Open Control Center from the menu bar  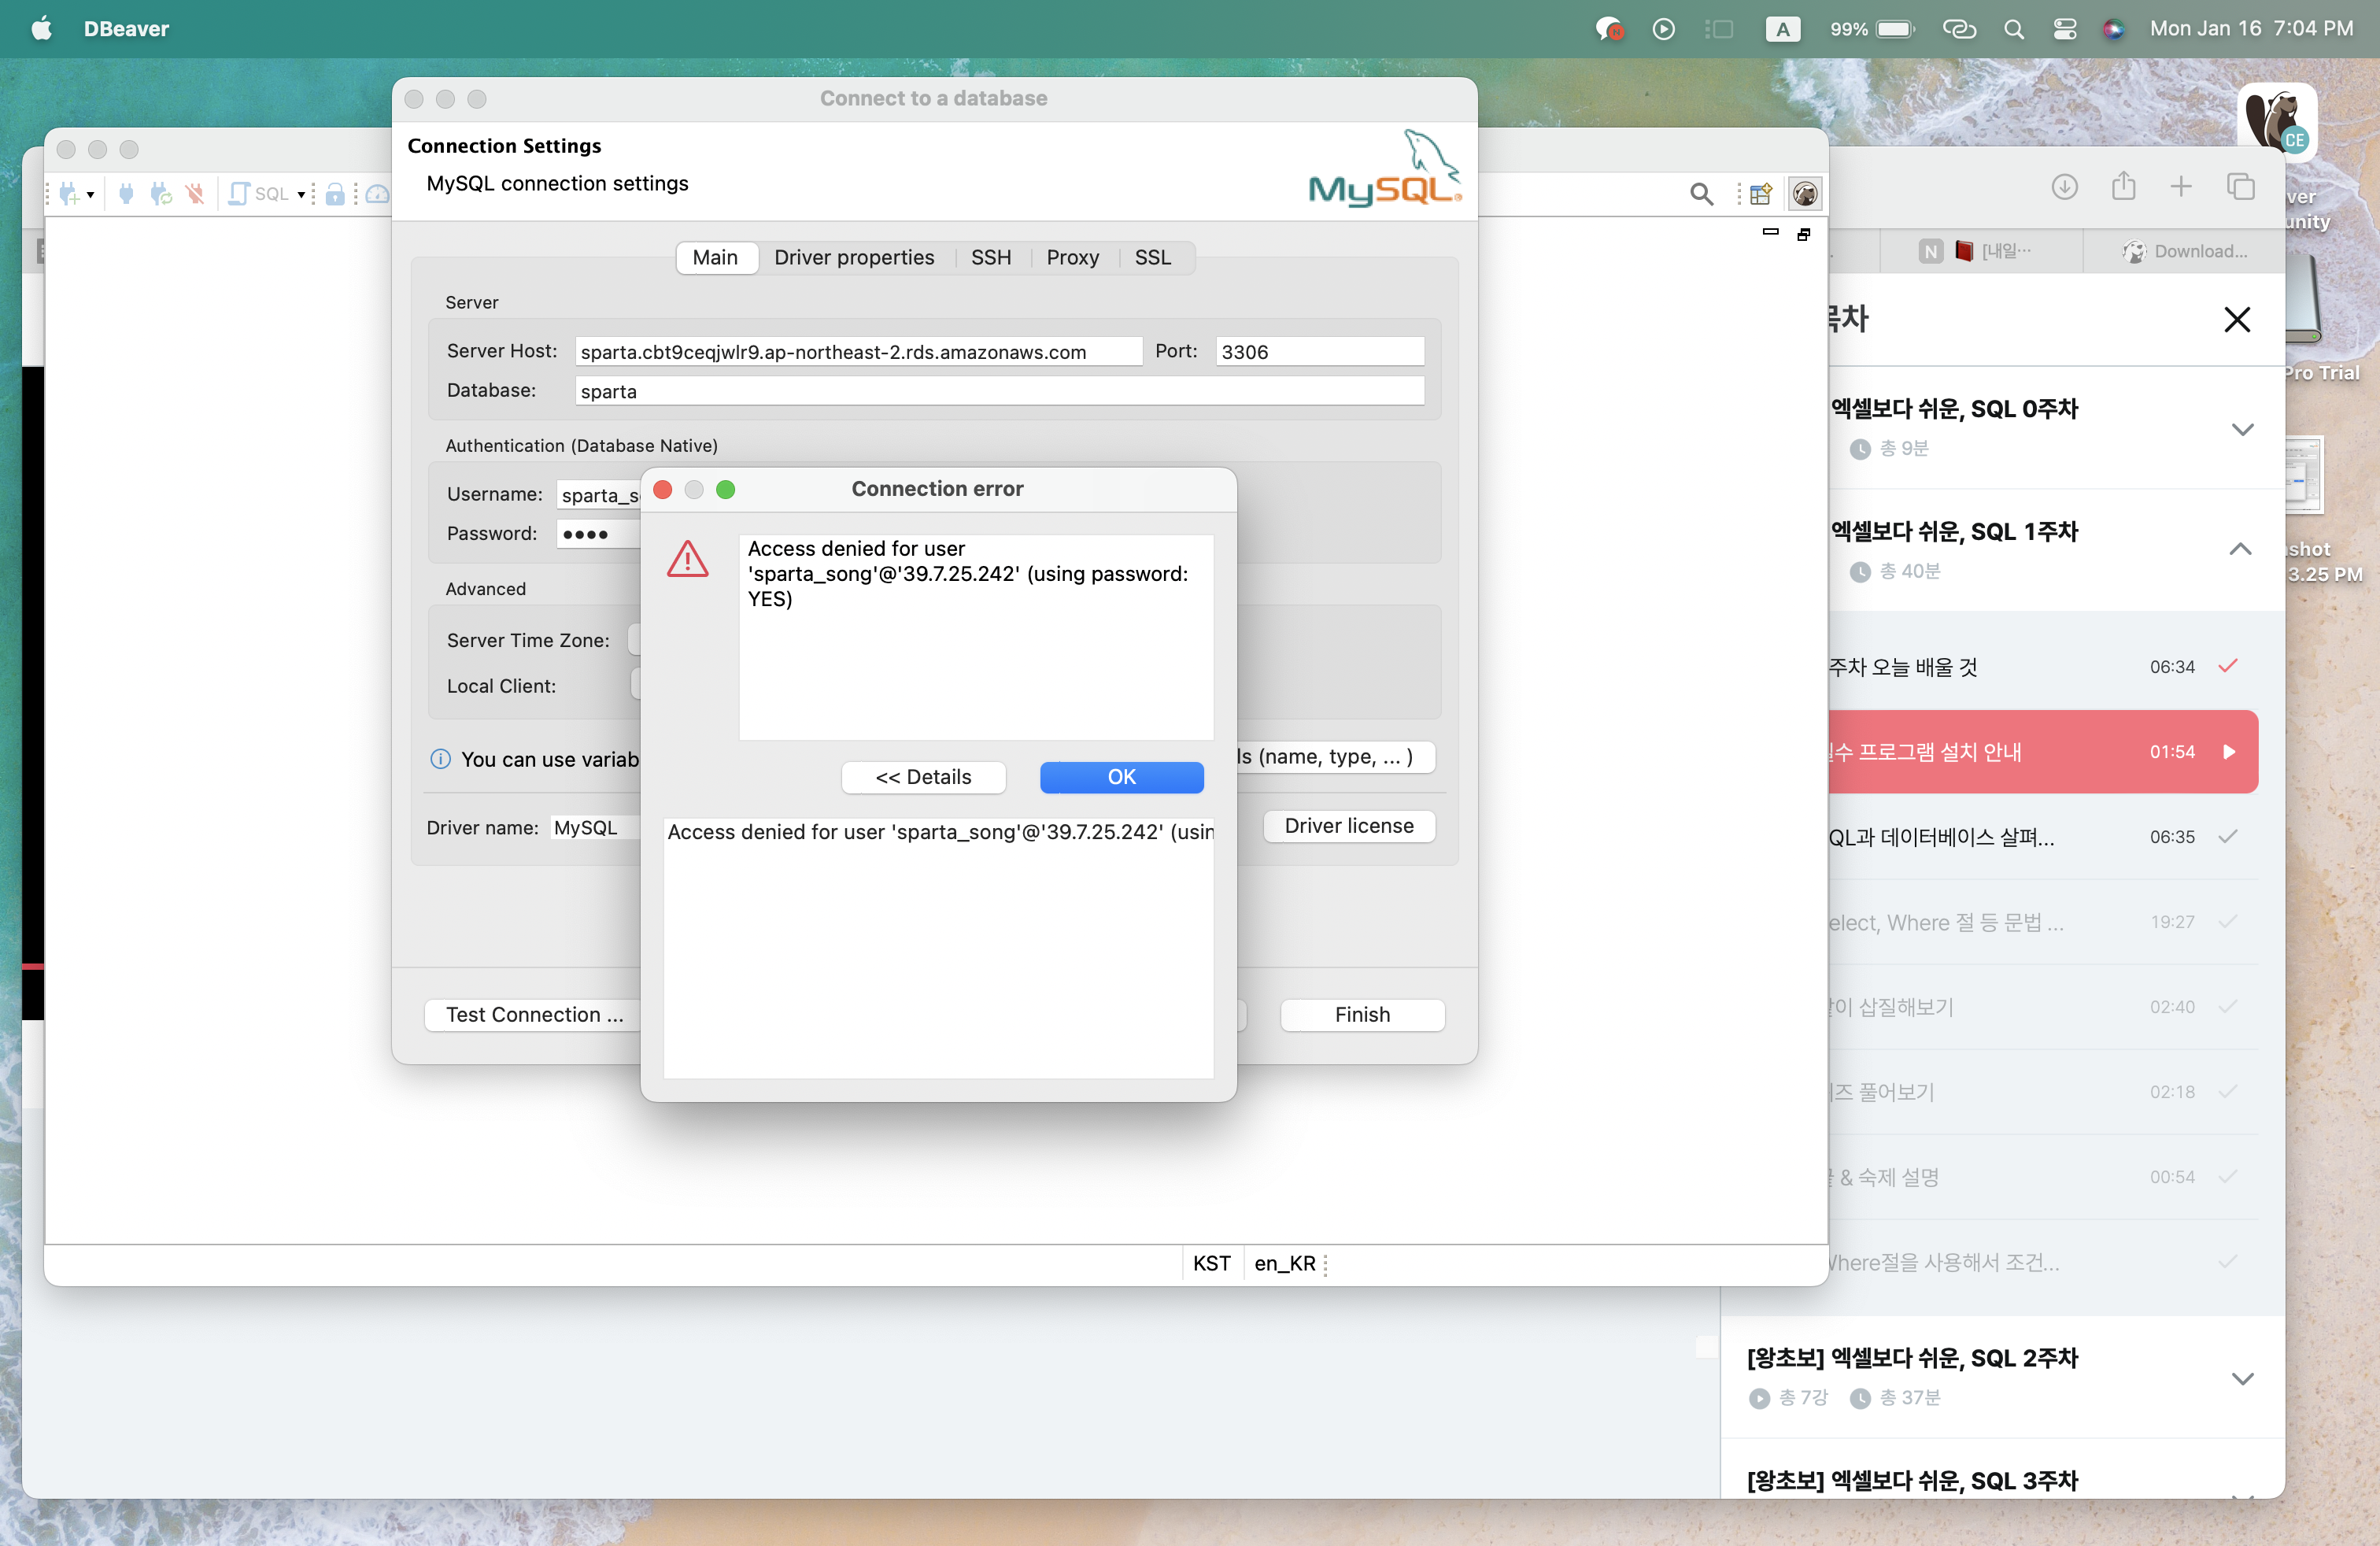2065,29
